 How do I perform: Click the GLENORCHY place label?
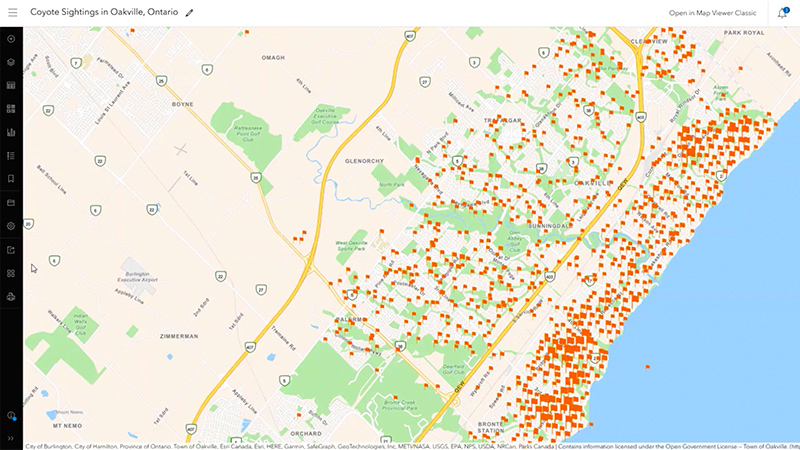[364, 161]
